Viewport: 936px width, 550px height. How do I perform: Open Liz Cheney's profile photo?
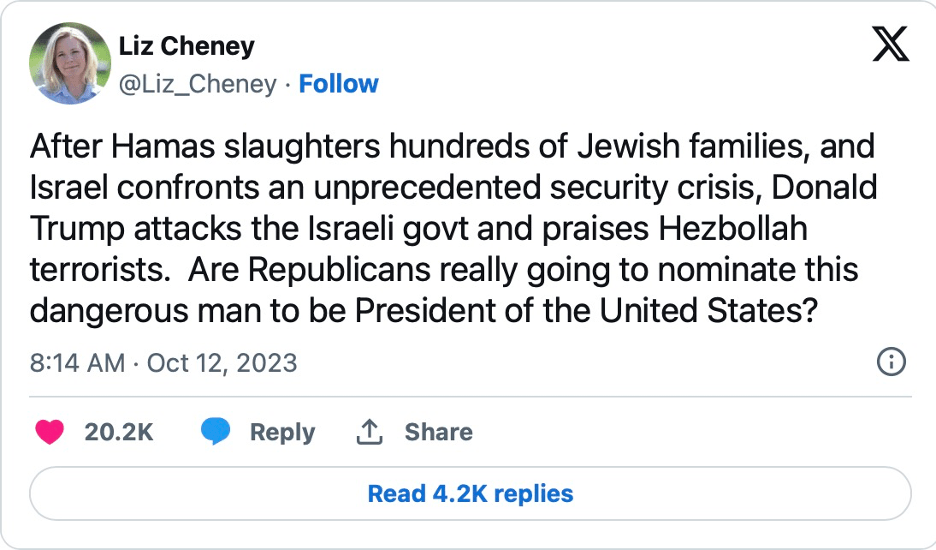click(70, 64)
